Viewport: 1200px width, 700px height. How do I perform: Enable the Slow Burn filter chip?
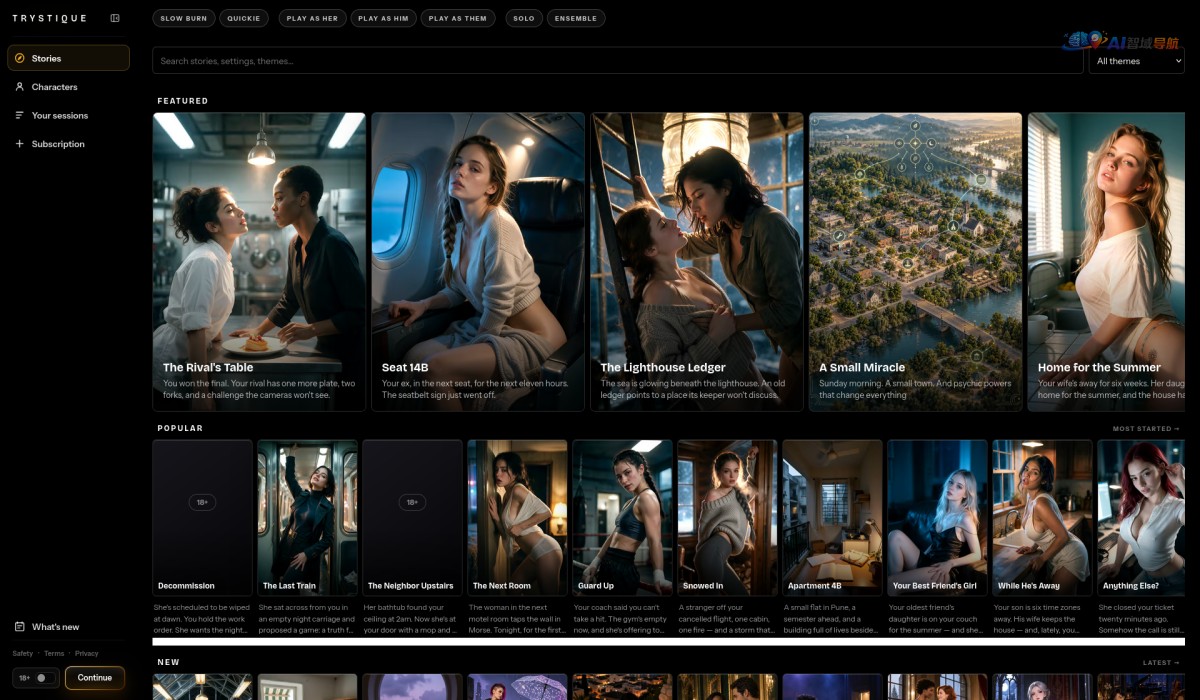click(x=184, y=18)
